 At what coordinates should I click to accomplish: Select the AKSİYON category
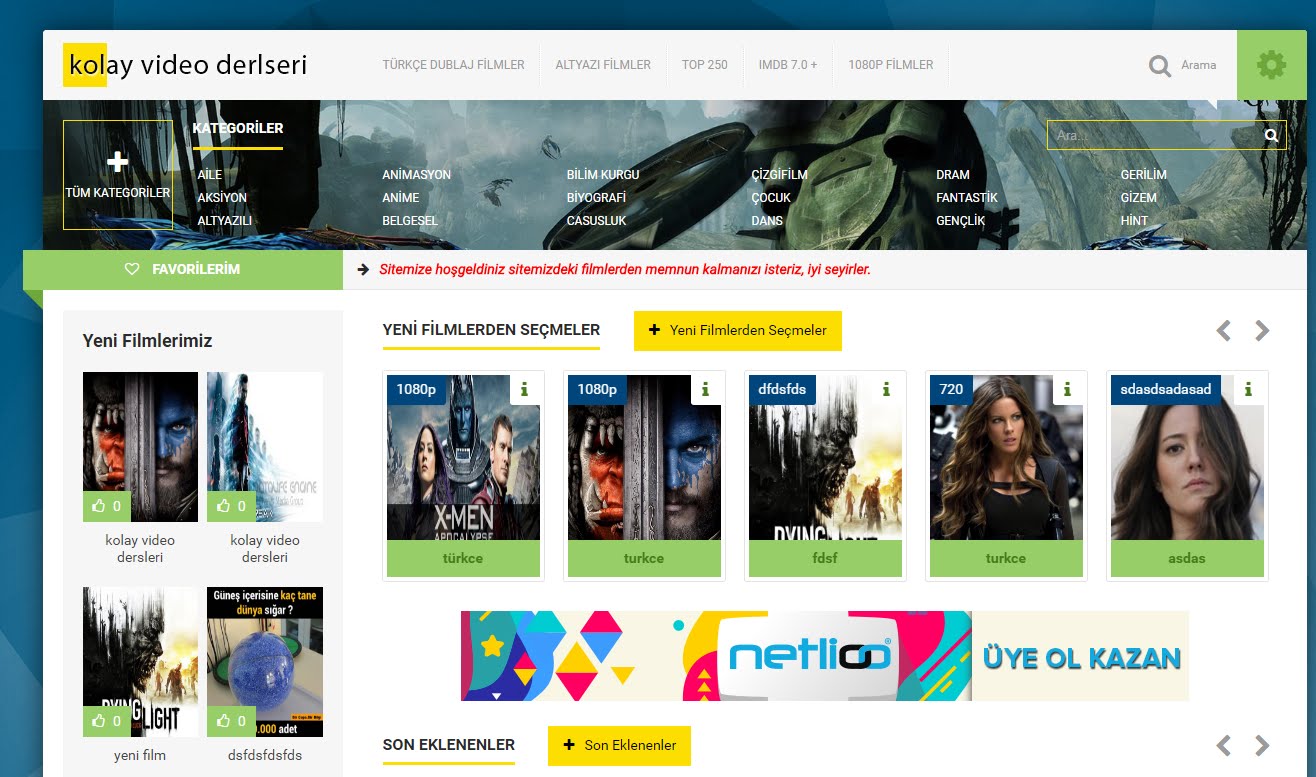[222, 198]
